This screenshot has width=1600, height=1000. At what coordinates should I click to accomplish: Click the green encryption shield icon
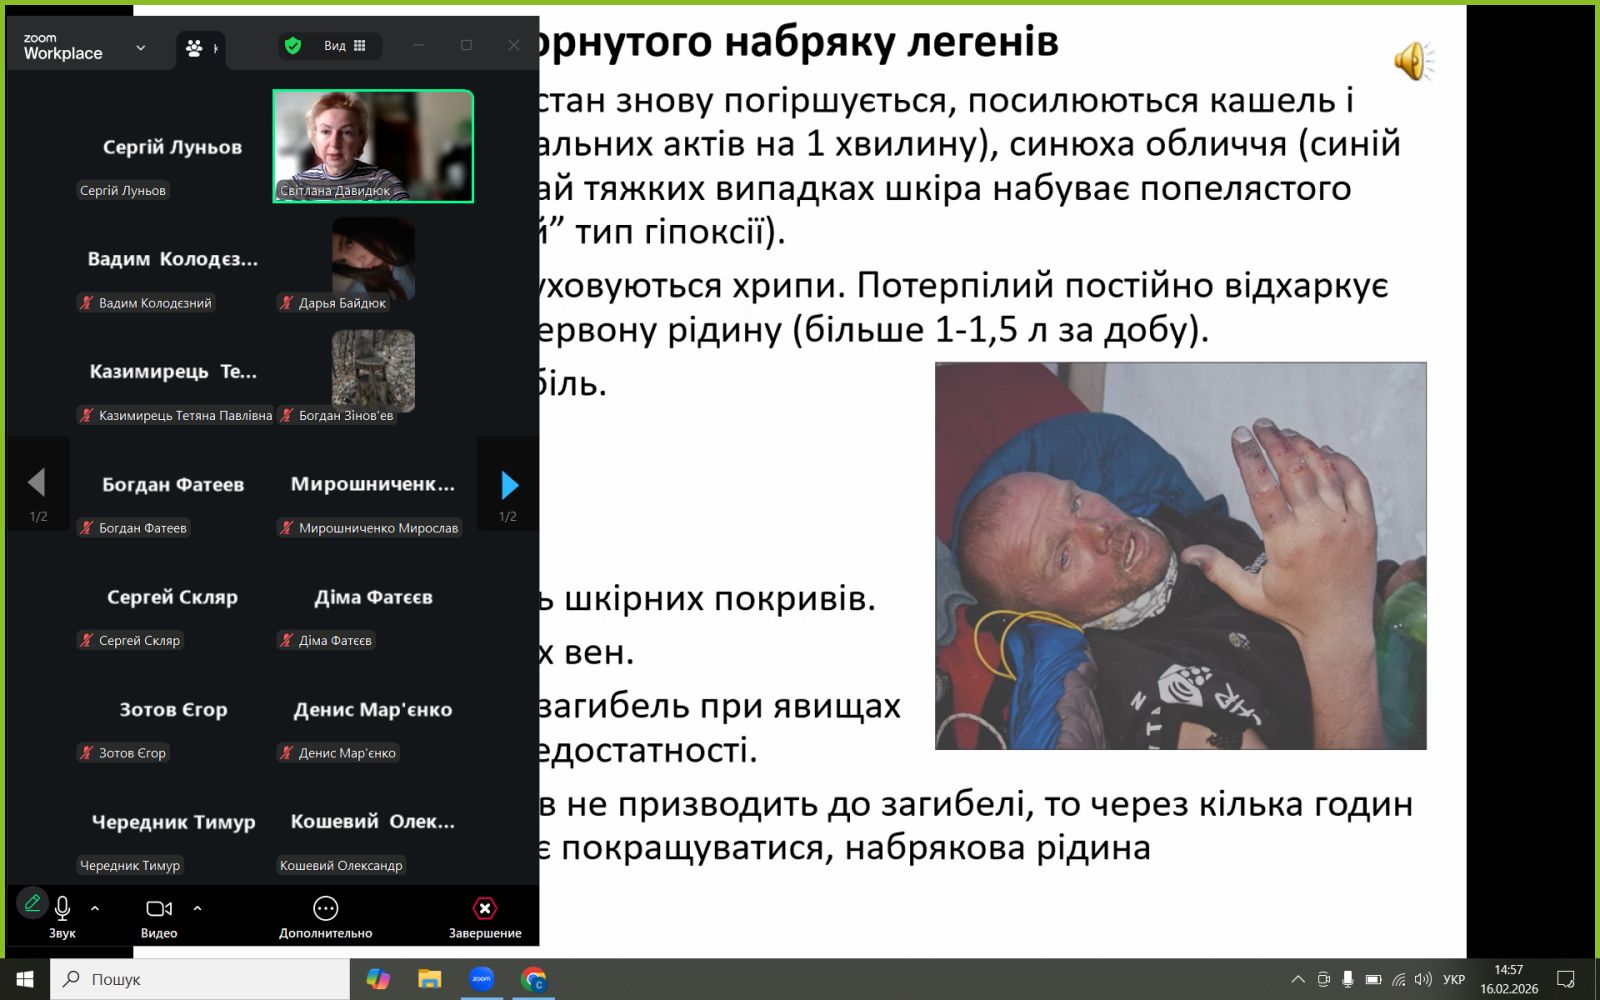pos(293,45)
